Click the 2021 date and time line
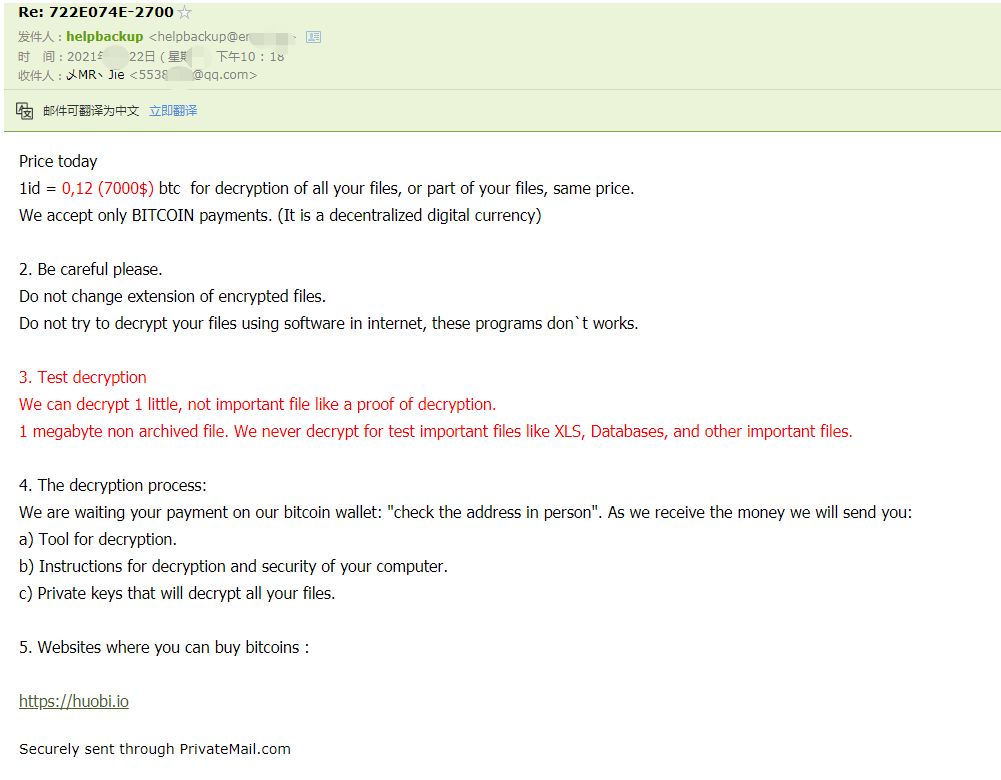Screen dimensions: 1001x780 pos(176,56)
